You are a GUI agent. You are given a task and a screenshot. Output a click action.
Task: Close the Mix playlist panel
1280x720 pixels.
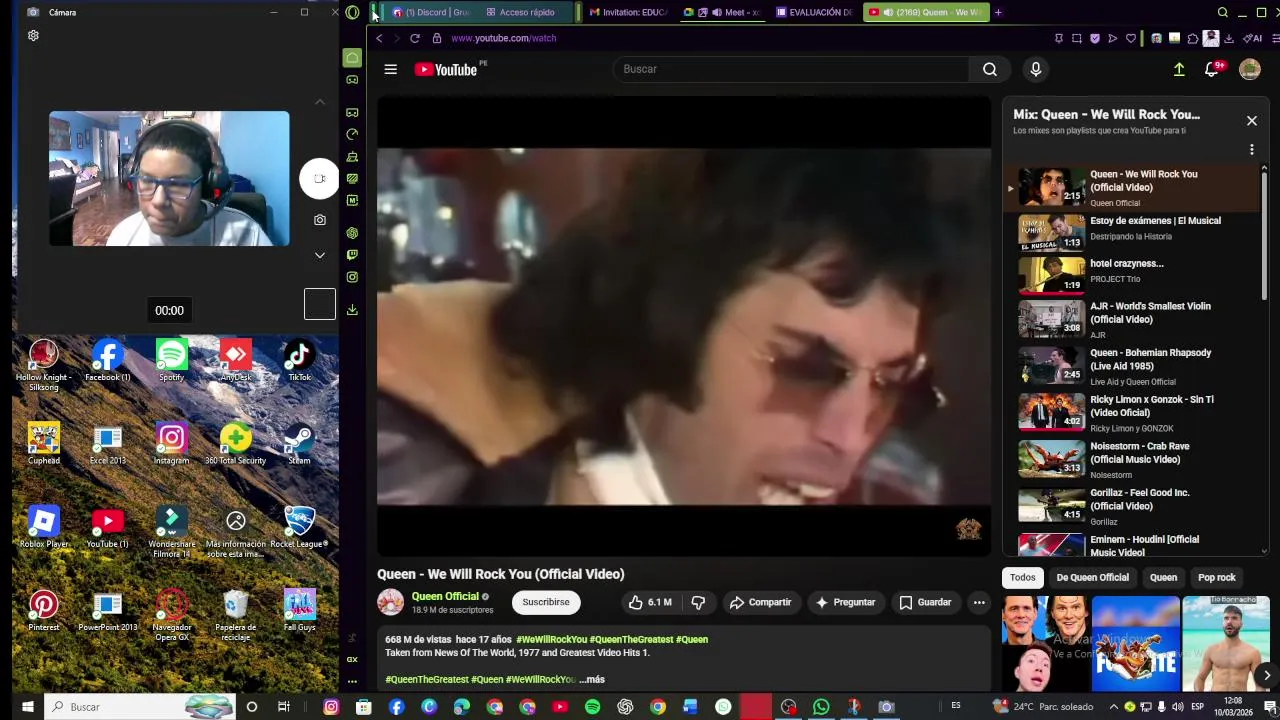(1251, 121)
